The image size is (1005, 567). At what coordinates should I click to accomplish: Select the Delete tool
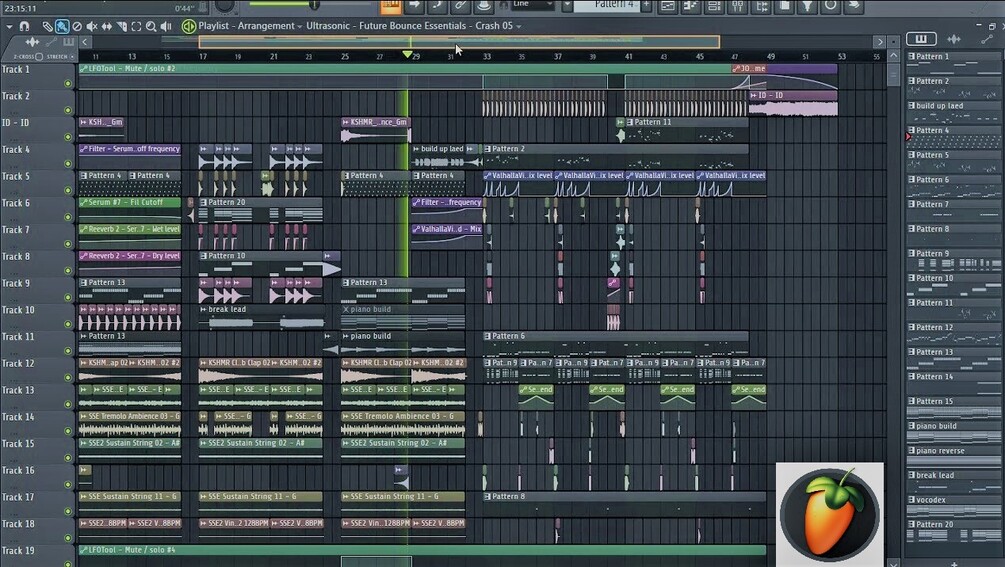pyautogui.click(x=77, y=26)
